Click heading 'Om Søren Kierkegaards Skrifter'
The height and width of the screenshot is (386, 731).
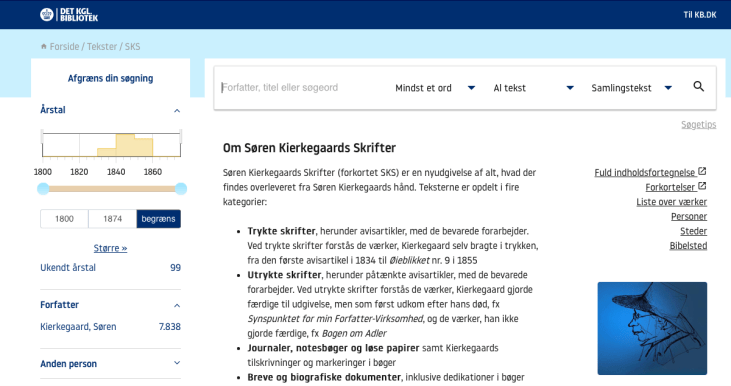click(309, 148)
